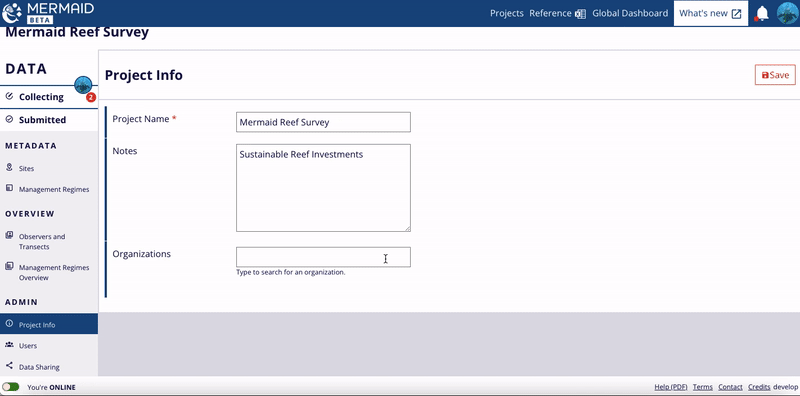Viewport: 800px width, 396px height.
Task: Click into the Project Name field
Action: pyautogui.click(x=323, y=122)
